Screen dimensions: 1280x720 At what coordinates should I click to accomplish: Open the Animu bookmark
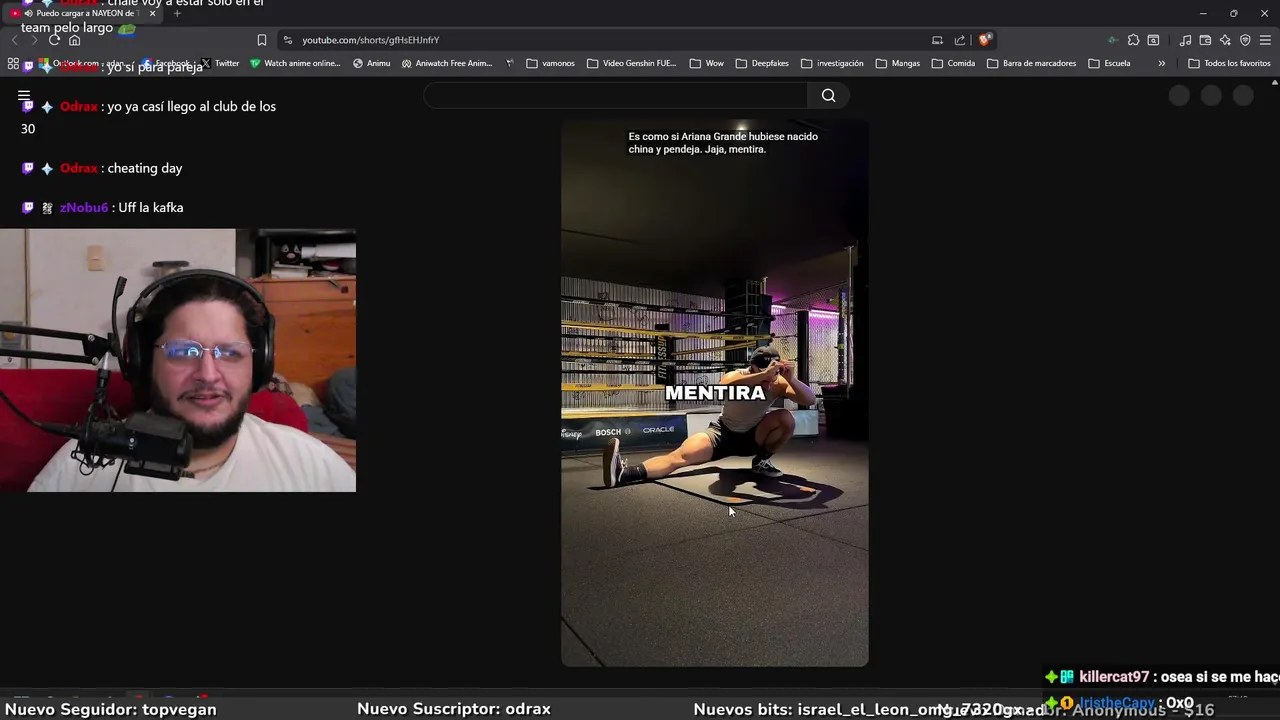(371, 63)
